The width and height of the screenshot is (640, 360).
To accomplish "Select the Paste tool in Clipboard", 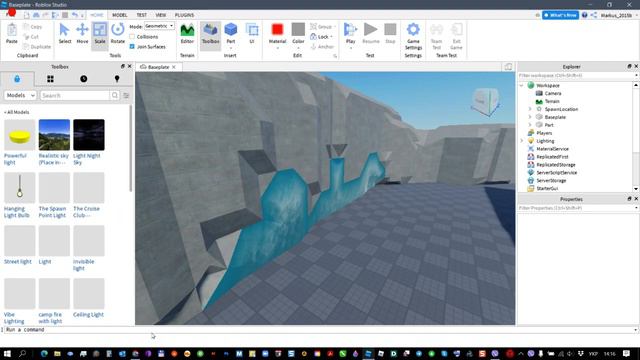I will coord(11,33).
